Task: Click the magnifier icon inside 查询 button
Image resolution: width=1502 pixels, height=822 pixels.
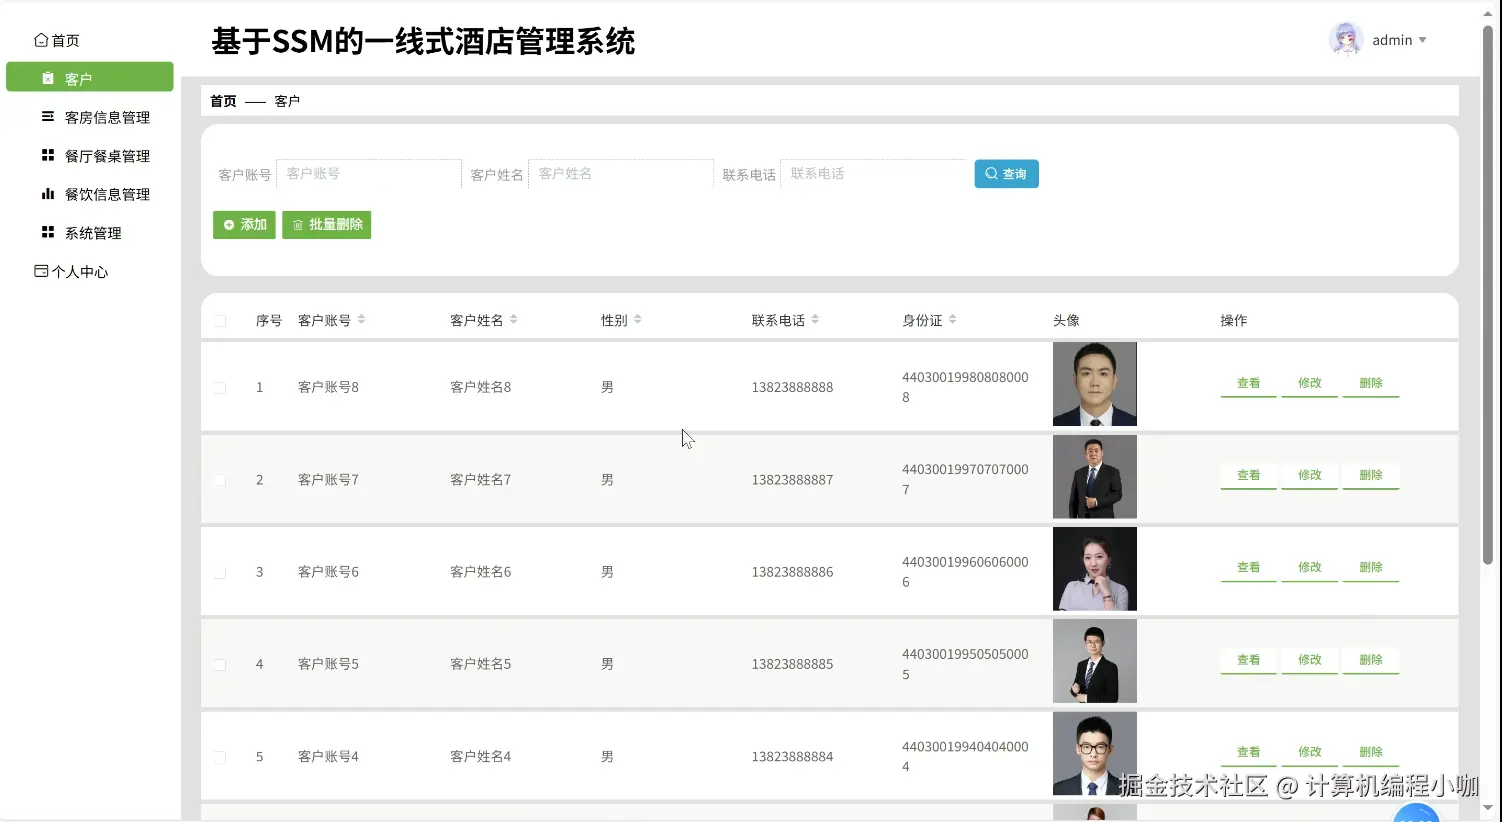Action: [991, 173]
